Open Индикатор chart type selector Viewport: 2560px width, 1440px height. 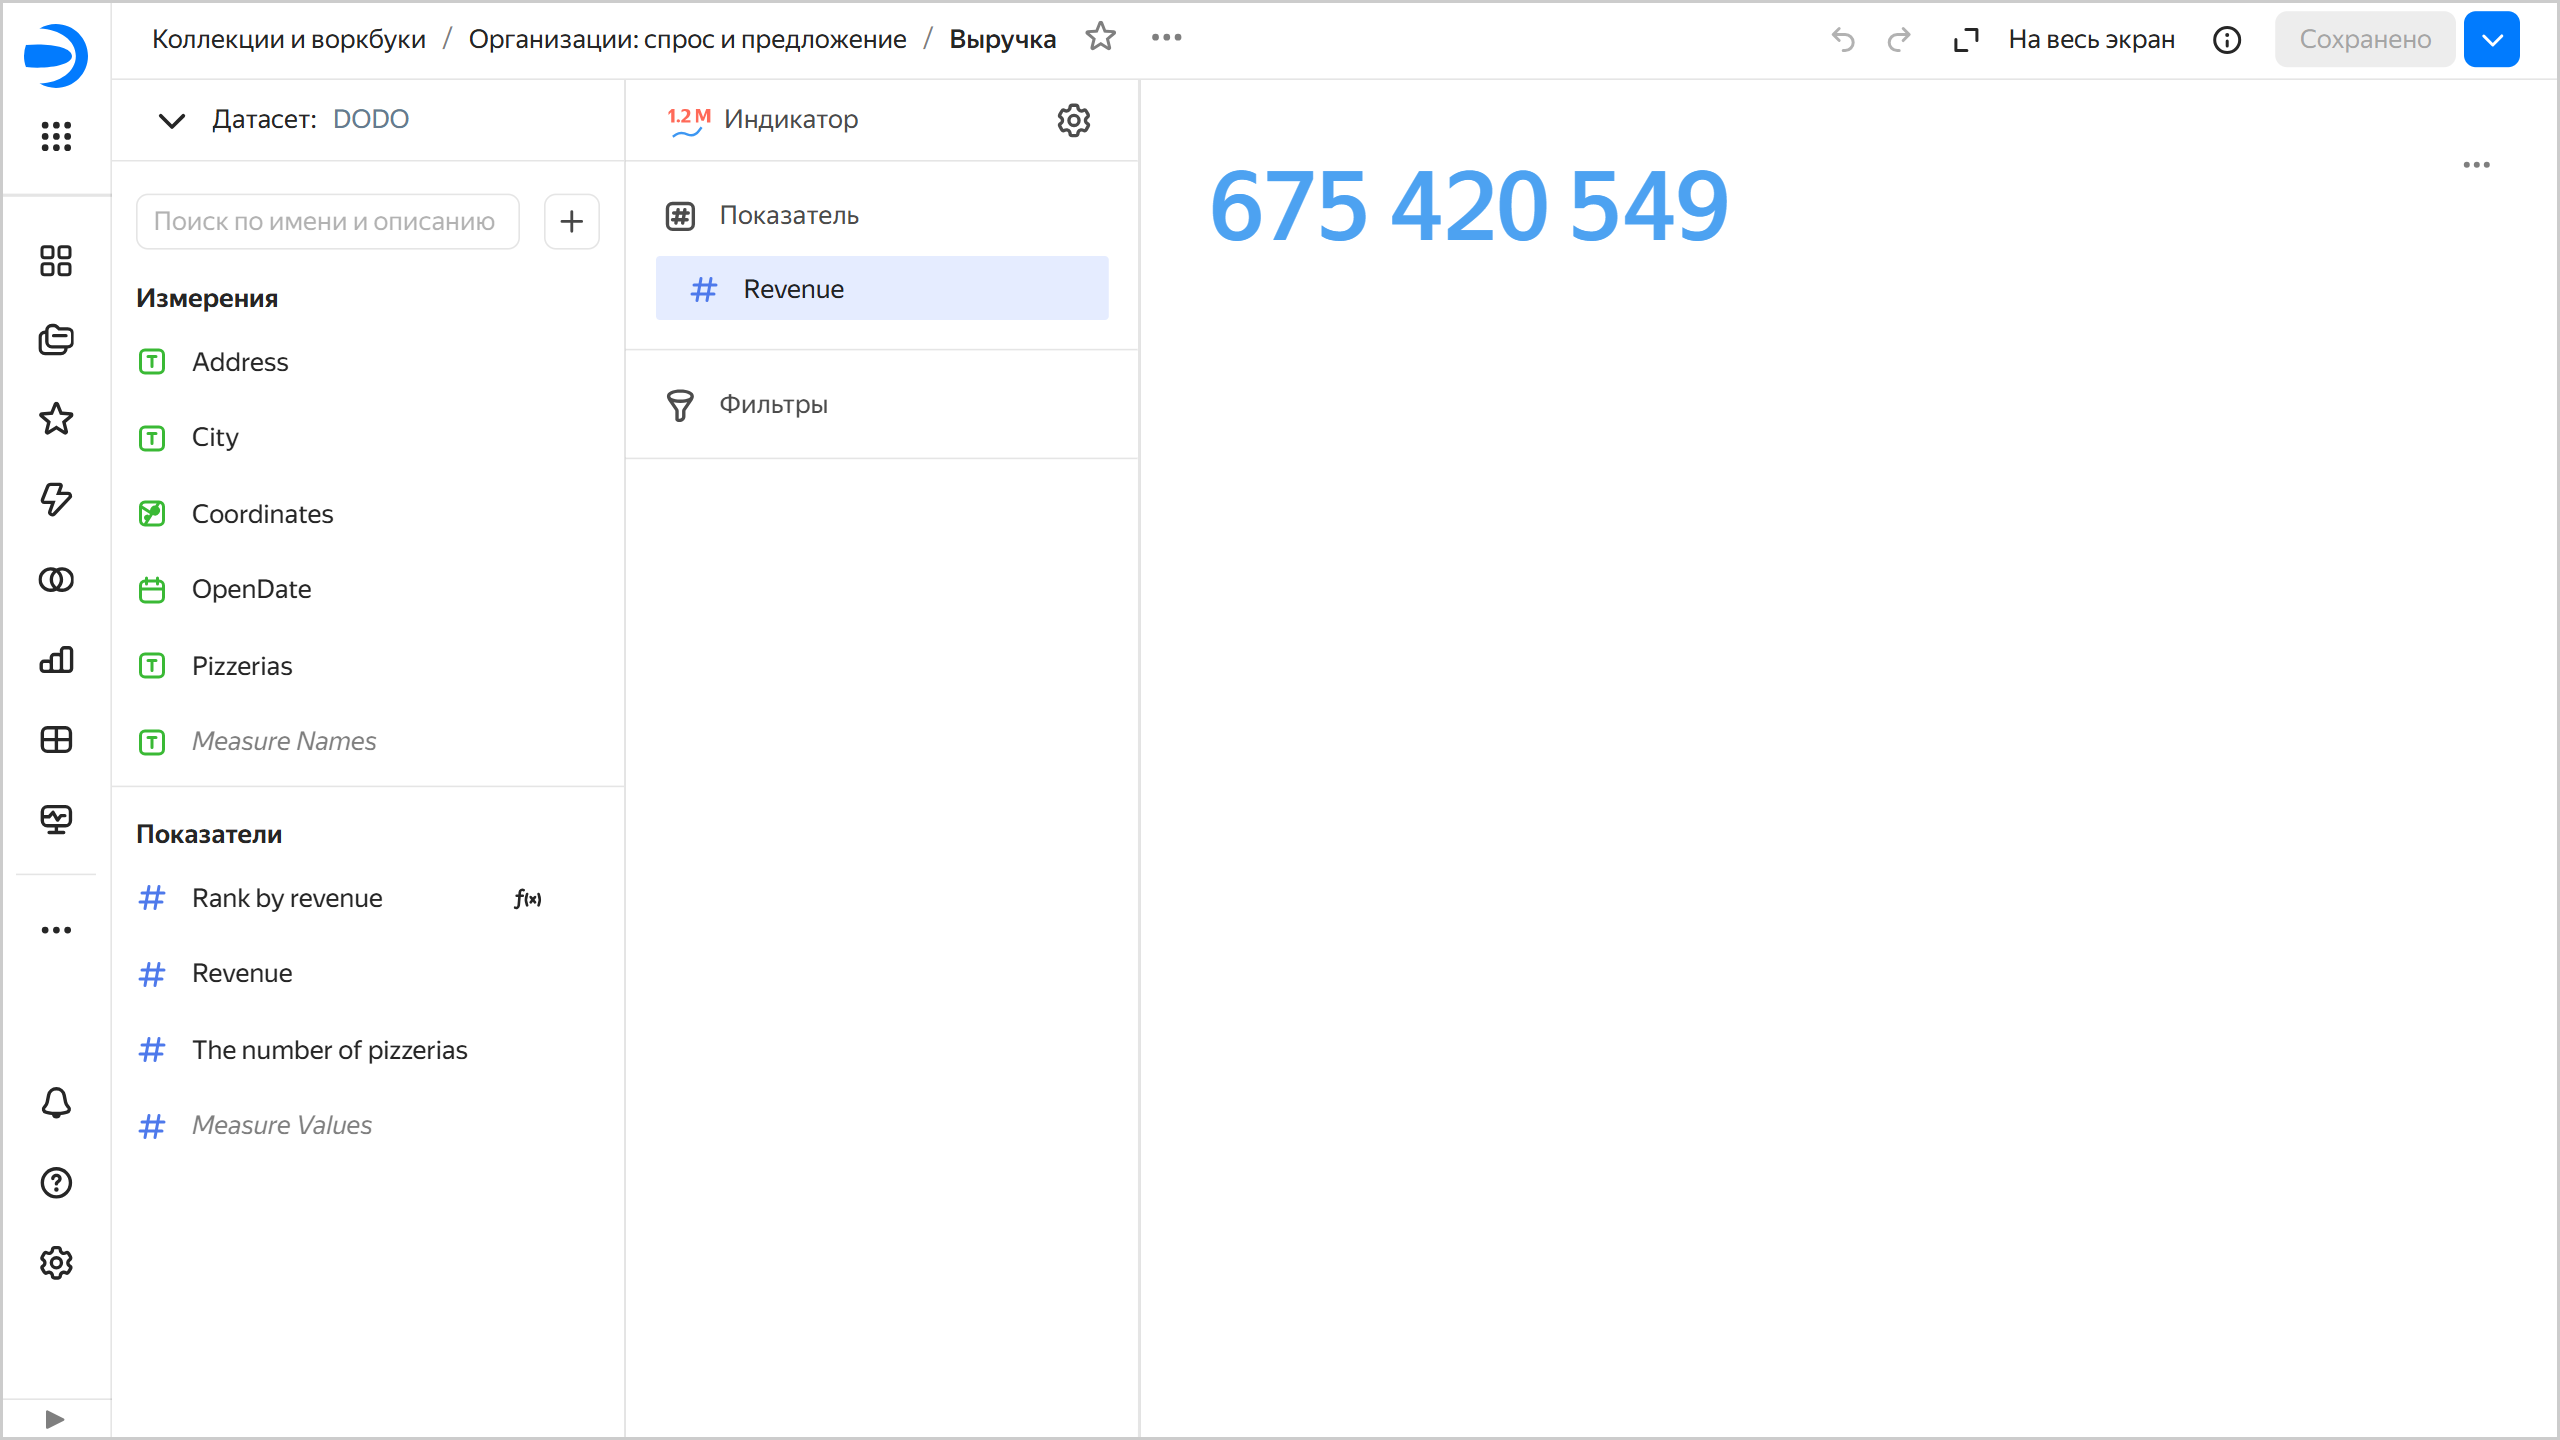point(790,120)
